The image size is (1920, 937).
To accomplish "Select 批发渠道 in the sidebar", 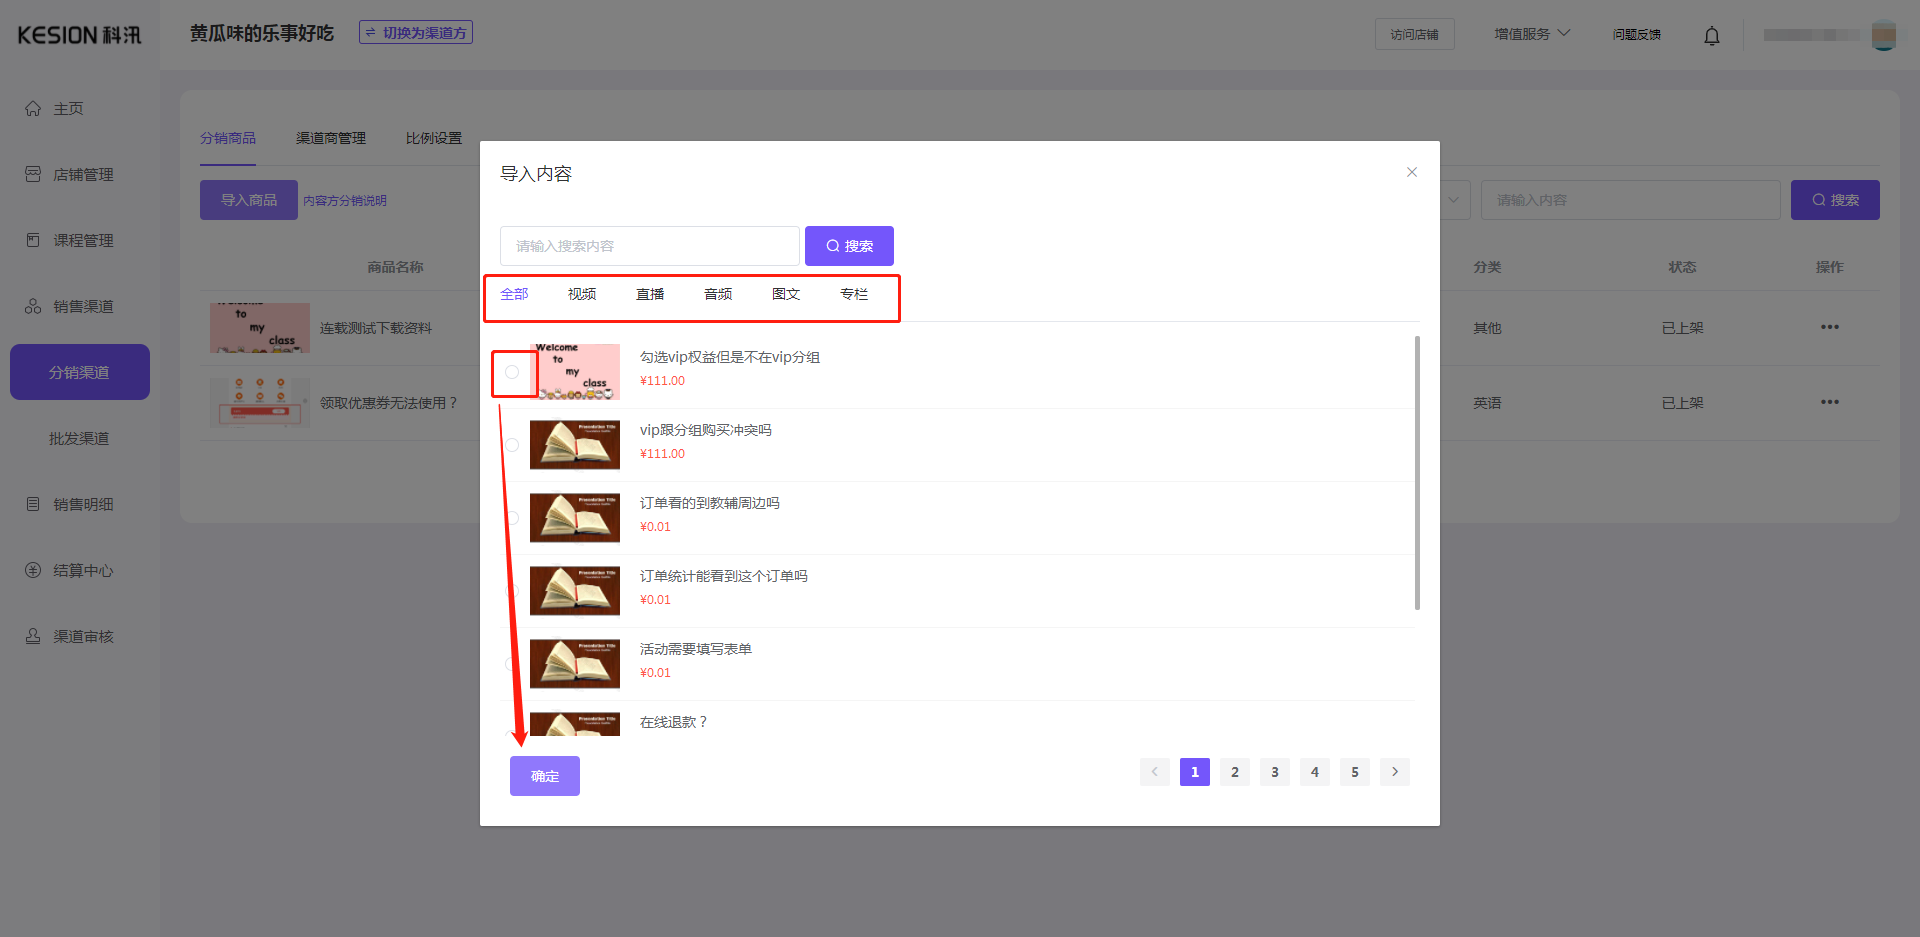I will (79, 439).
